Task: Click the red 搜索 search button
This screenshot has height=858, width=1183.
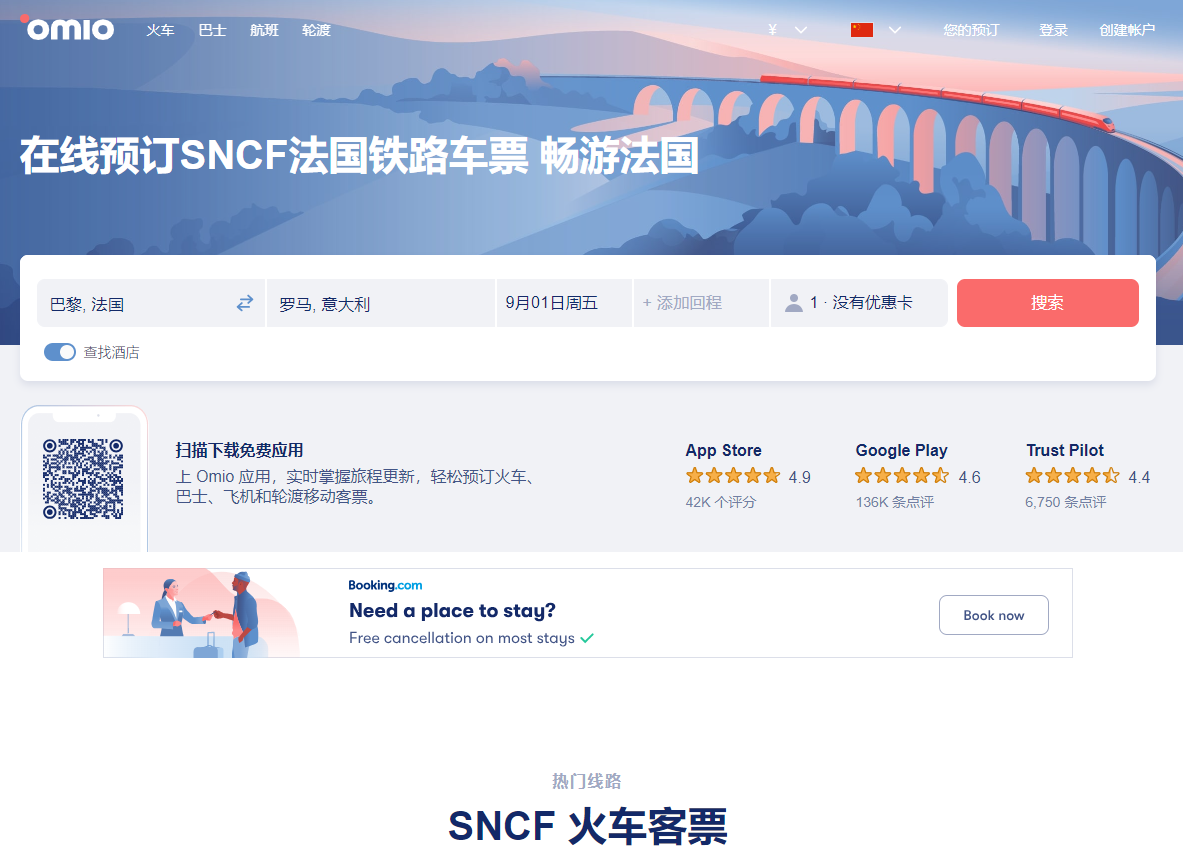Action: (x=1047, y=303)
